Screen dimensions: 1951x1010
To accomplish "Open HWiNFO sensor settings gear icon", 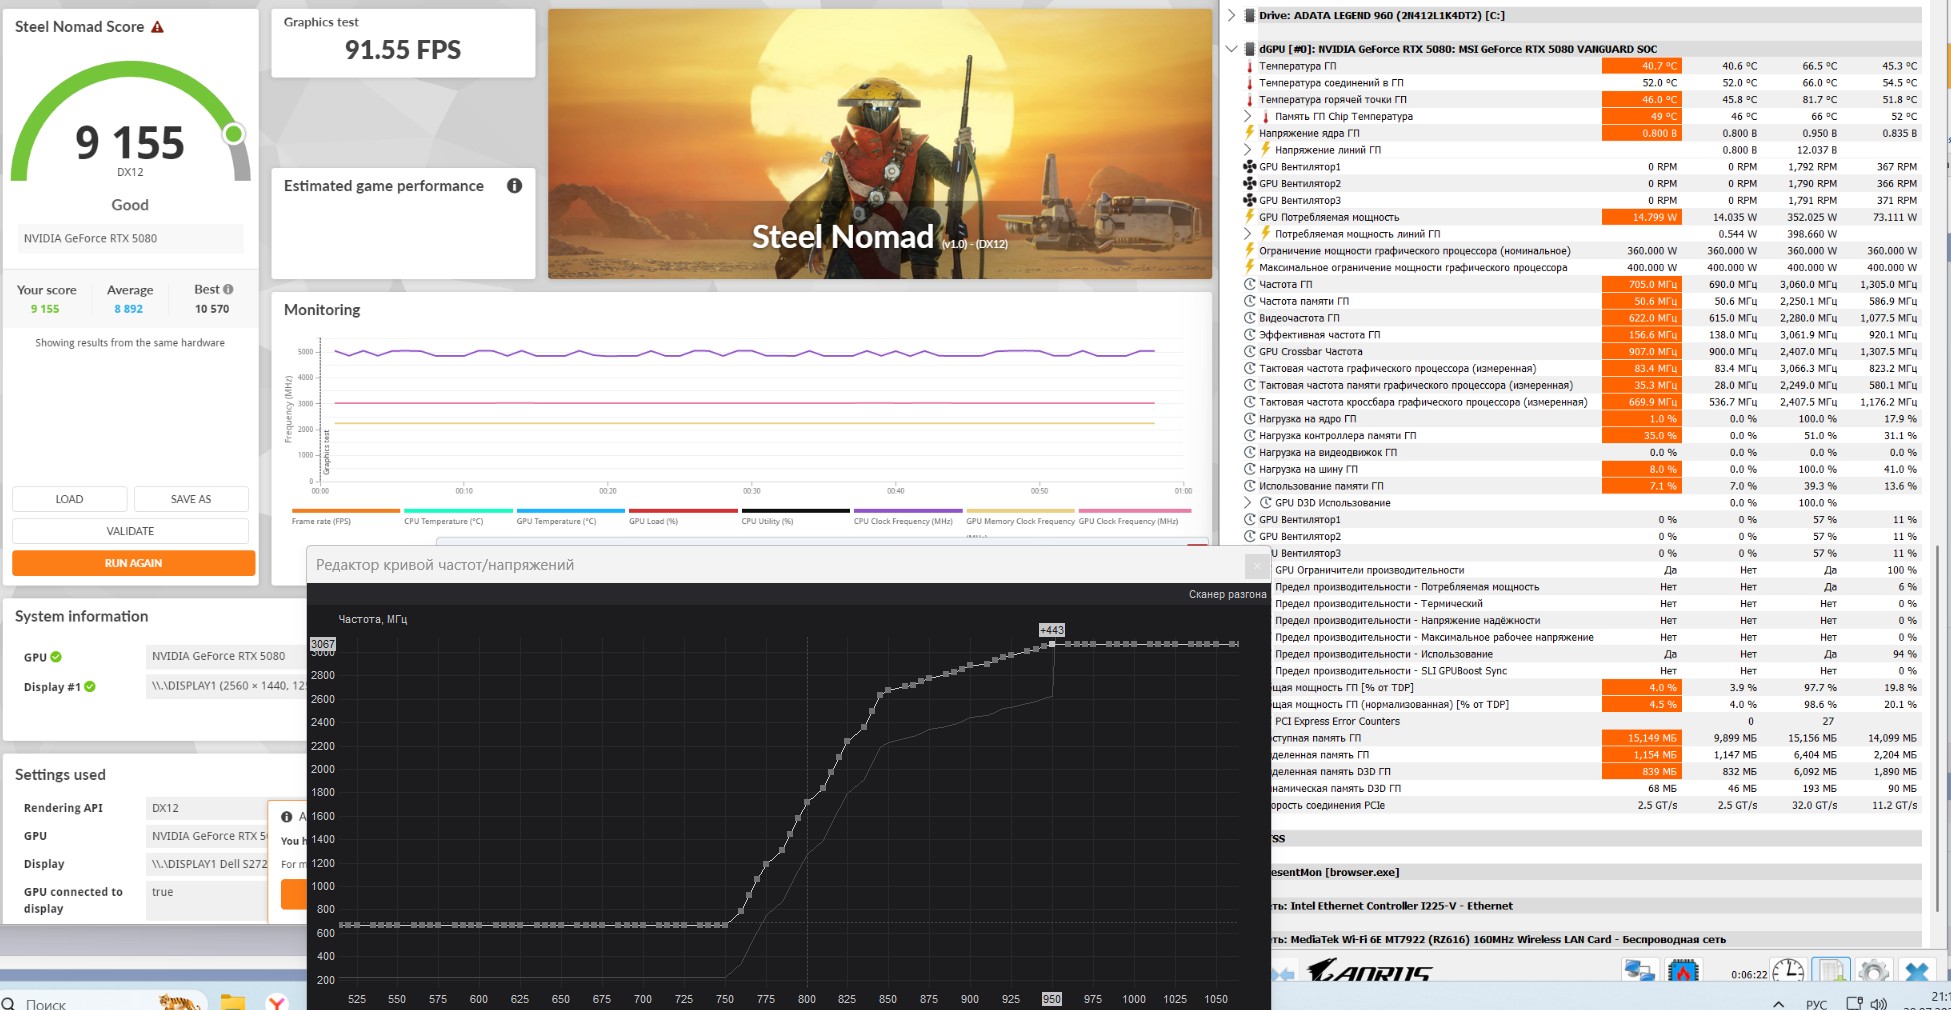I will coord(1873,971).
